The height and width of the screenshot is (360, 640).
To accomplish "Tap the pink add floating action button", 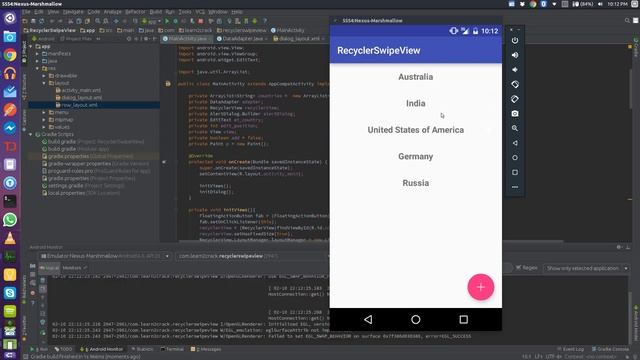I will point(480,287).
